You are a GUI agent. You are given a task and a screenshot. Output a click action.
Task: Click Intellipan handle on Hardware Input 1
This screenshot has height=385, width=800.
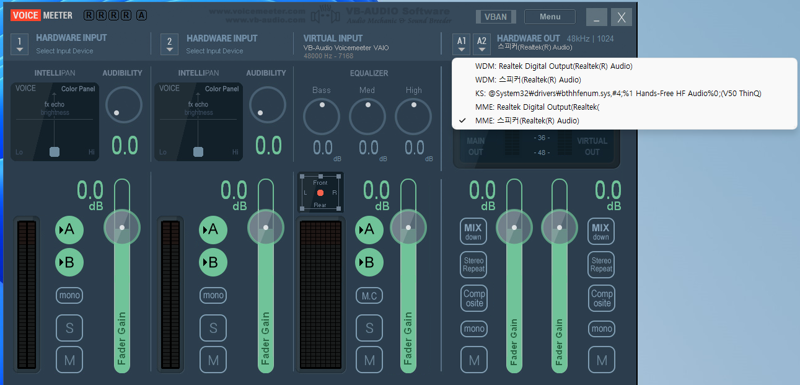pyautogui.click(x=55, y=151)
